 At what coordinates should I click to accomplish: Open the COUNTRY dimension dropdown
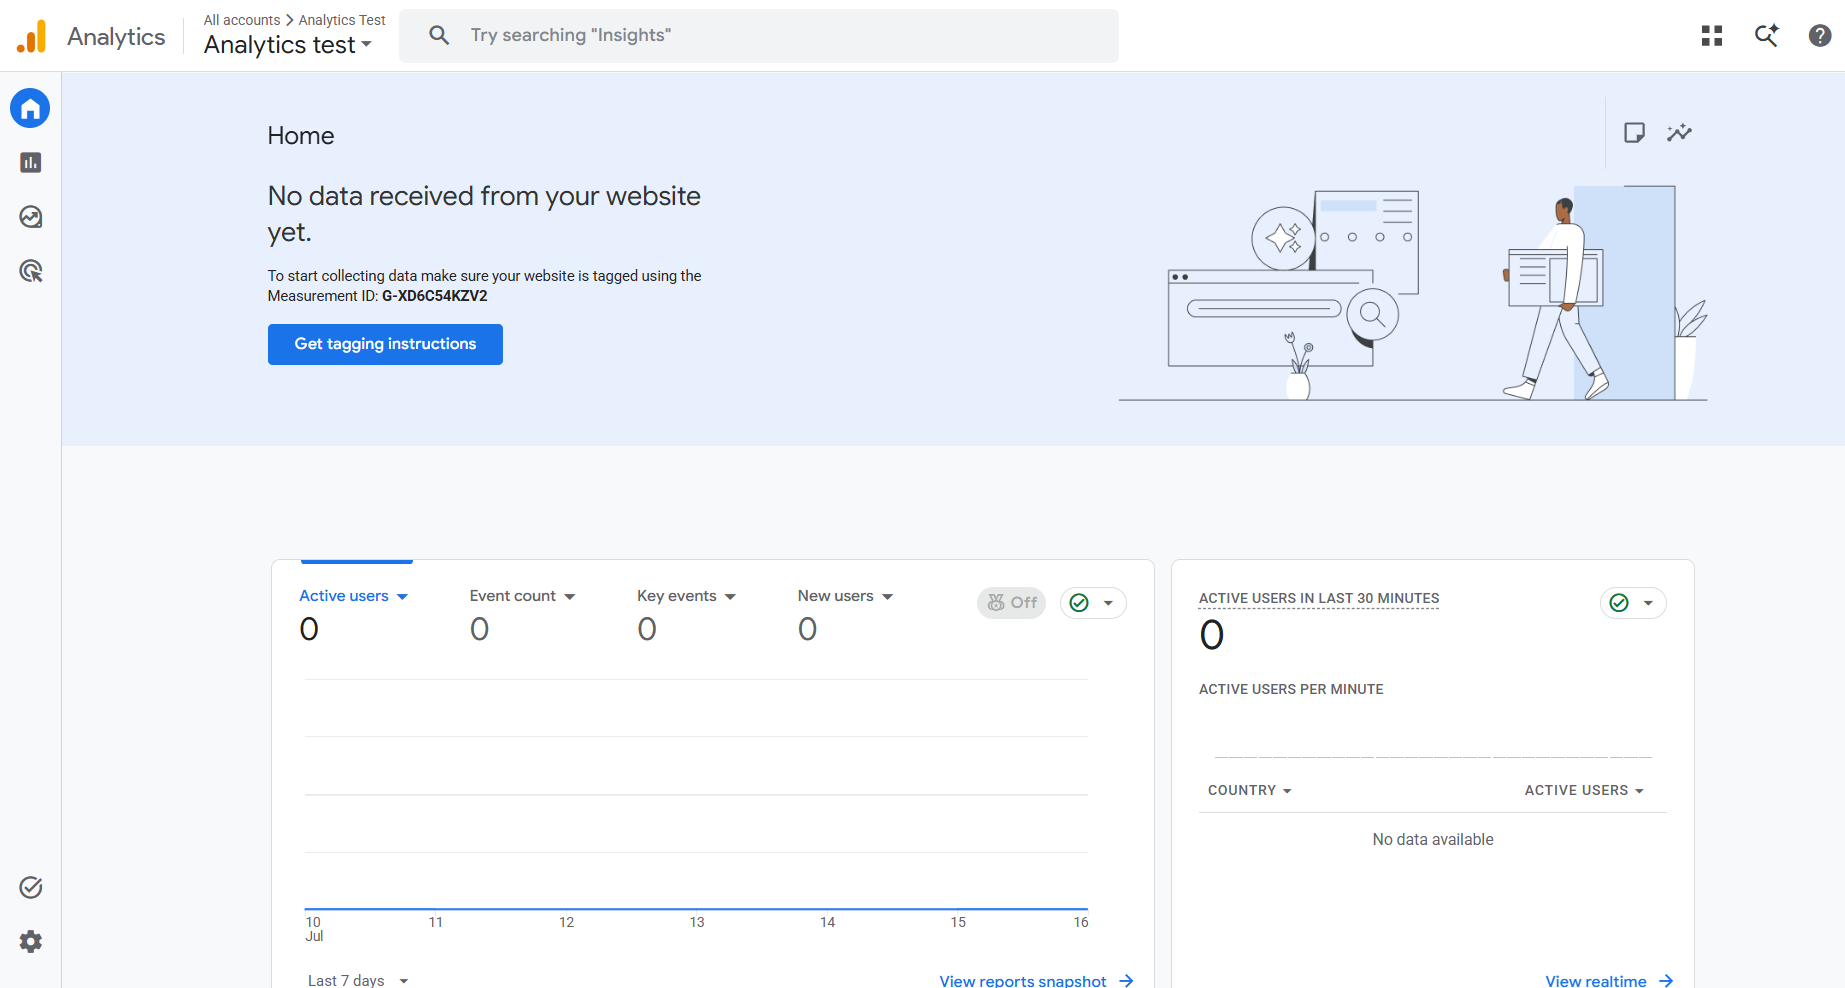[1250, 790]
